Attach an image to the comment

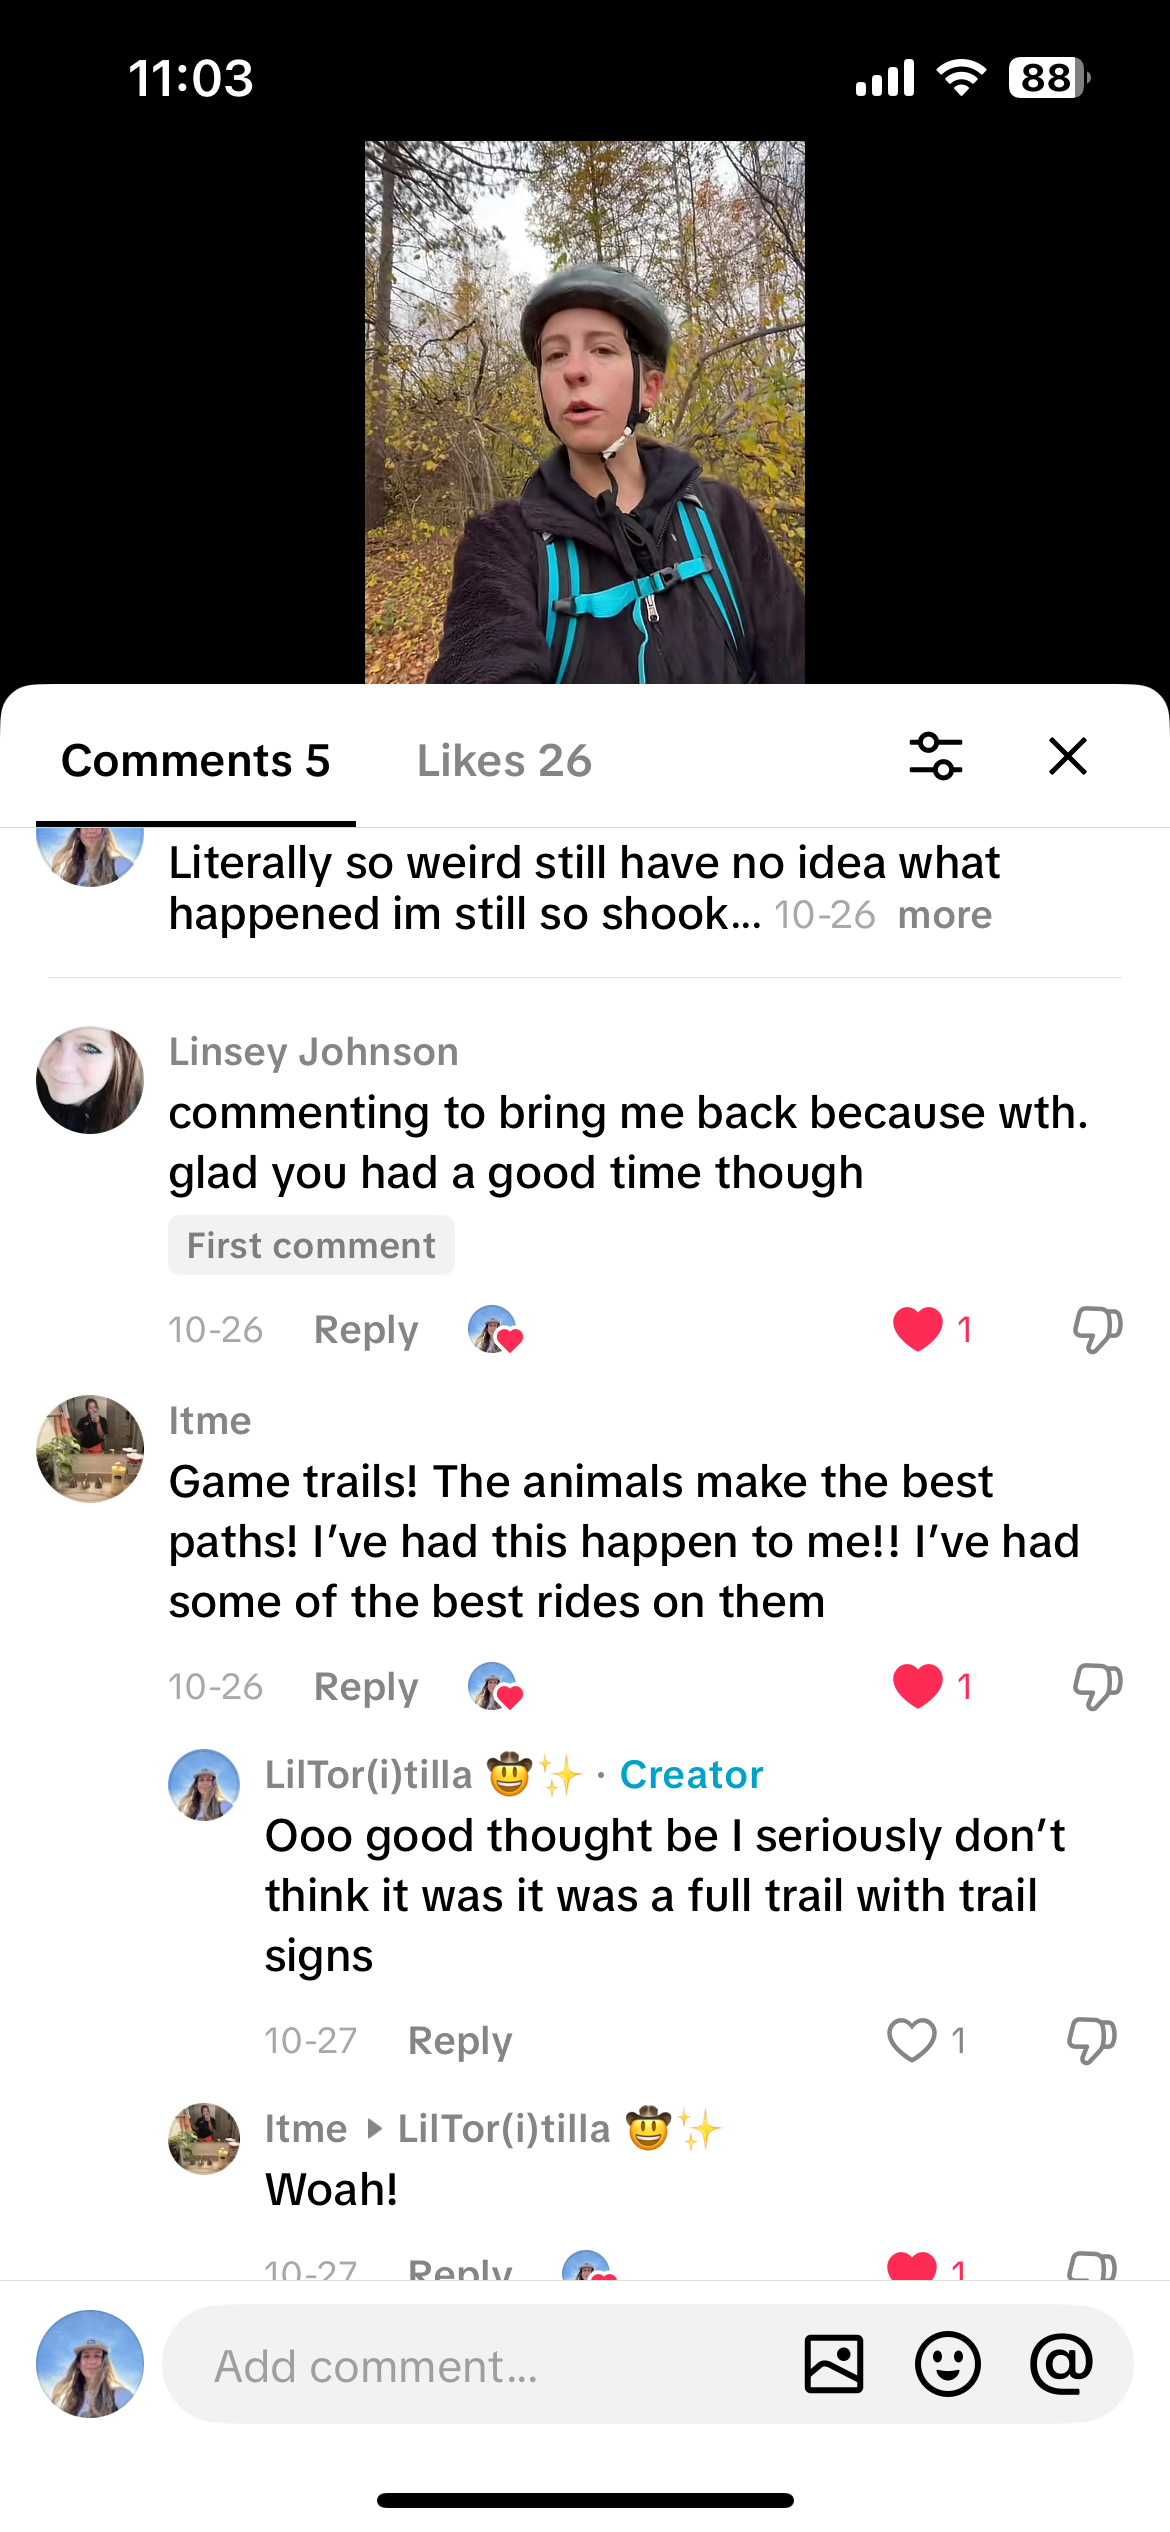coord(833,2364)
